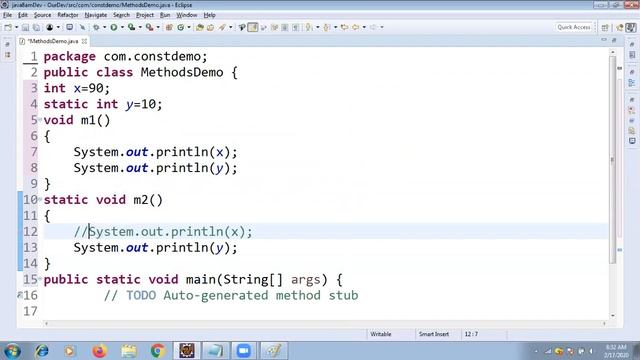The height and width of the screenshot is (360, 640).
Task: Select the Java perspective button
Action: point(631,27)
